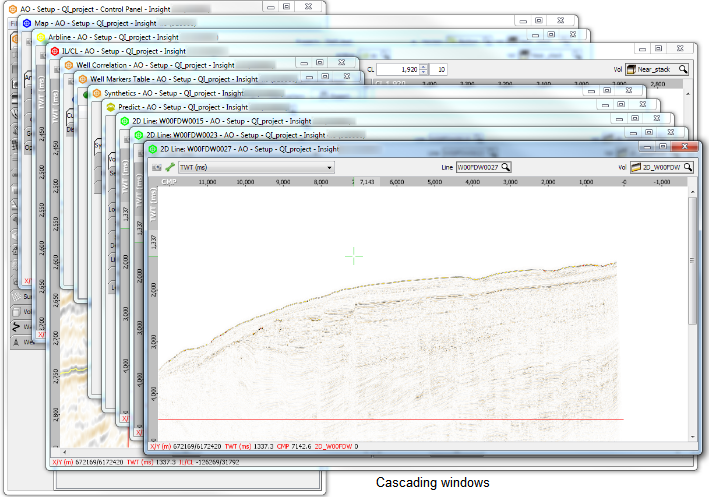
Task: Select the Map window title bar
Action: coord(95,23)
